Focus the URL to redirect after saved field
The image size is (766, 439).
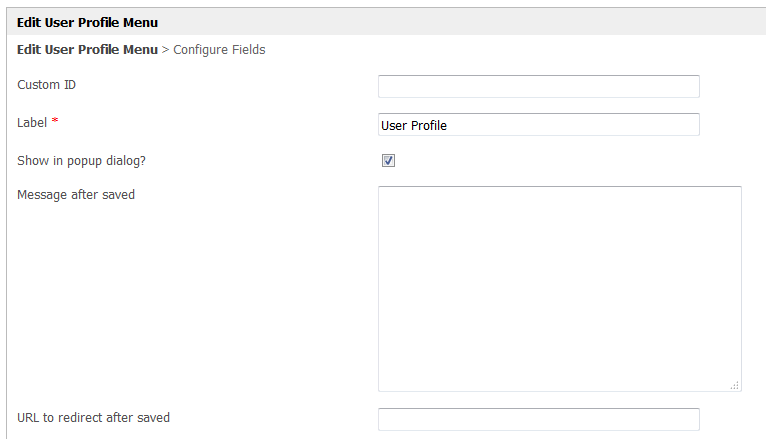(x=538, y=419)
